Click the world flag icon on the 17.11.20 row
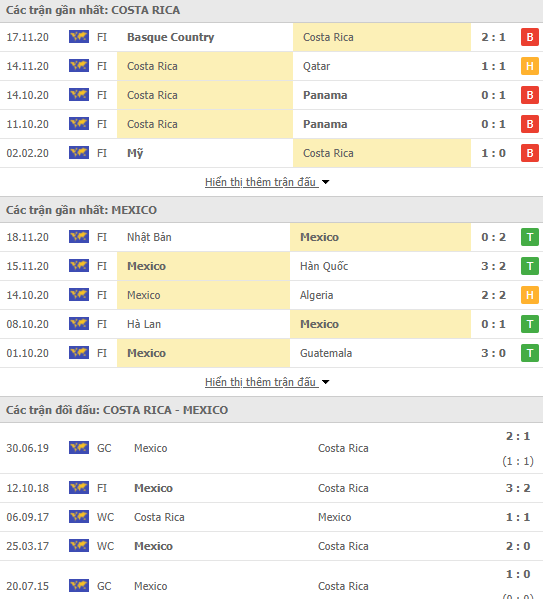The image size is (543, 599). point(79,37)
